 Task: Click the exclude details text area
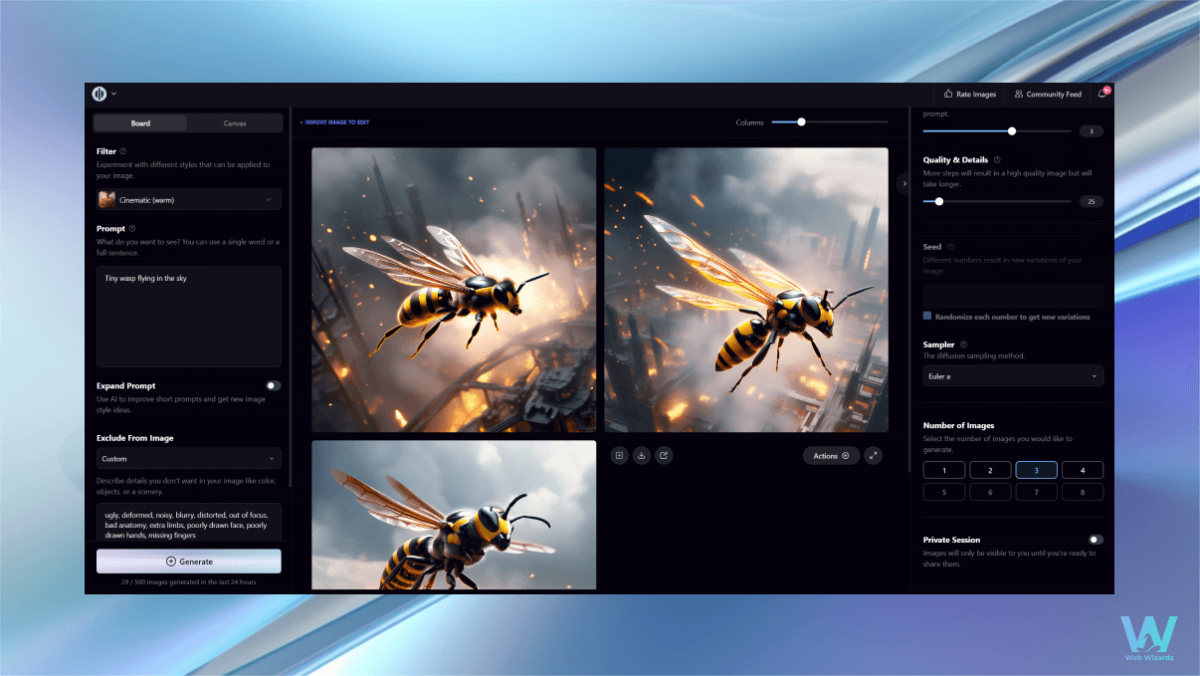click(189, 524)
